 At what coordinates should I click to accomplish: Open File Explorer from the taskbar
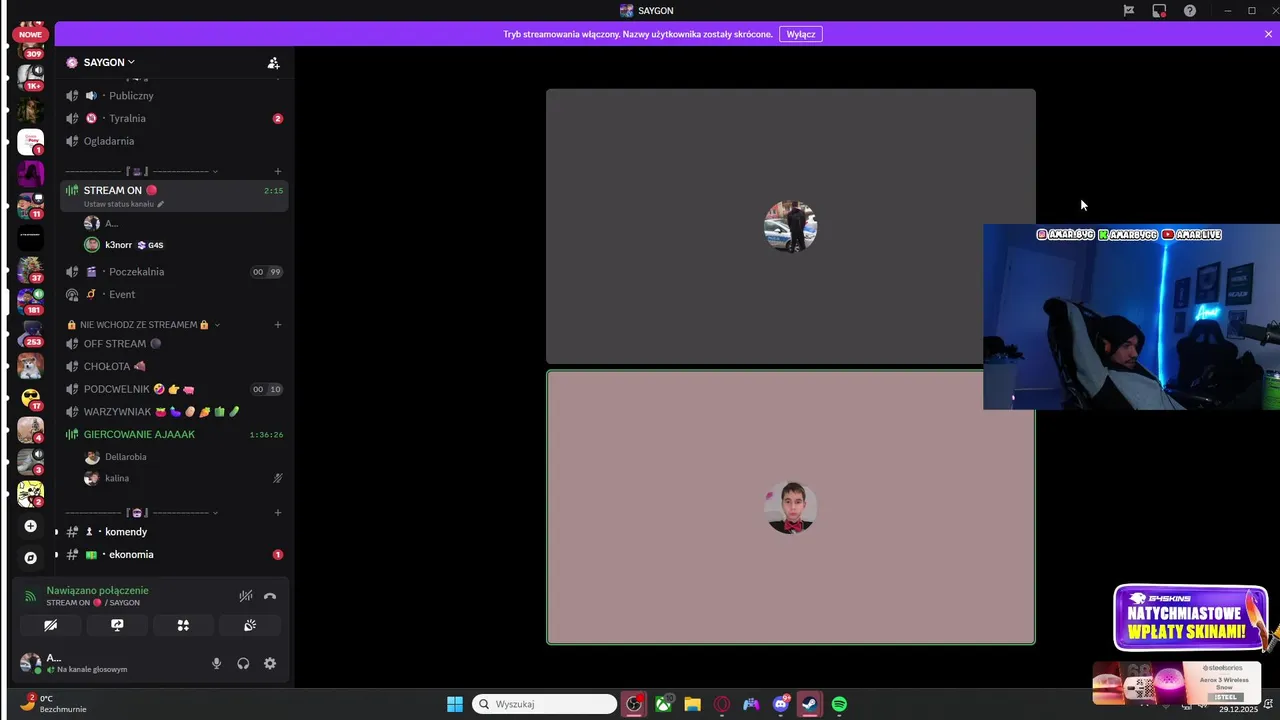(692, 704)
